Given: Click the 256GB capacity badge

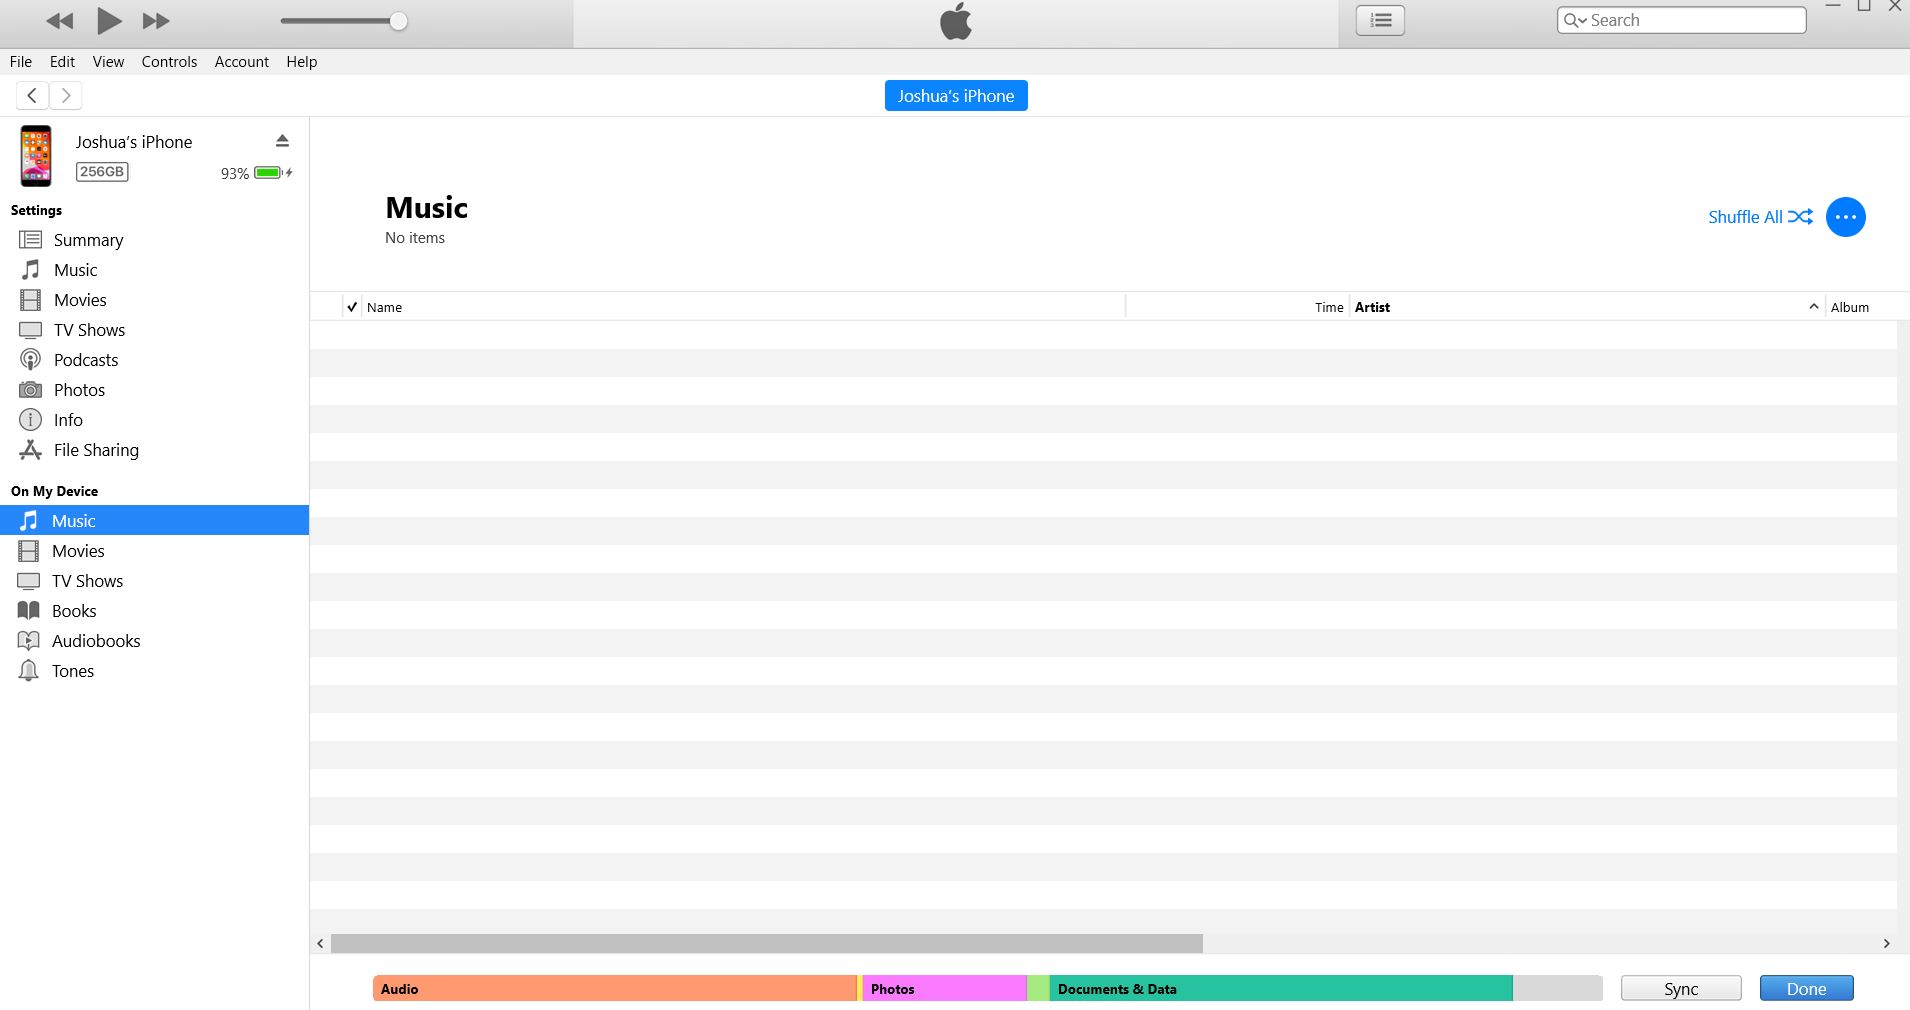Looking at the screenshot, I should [x=102, y=172].
